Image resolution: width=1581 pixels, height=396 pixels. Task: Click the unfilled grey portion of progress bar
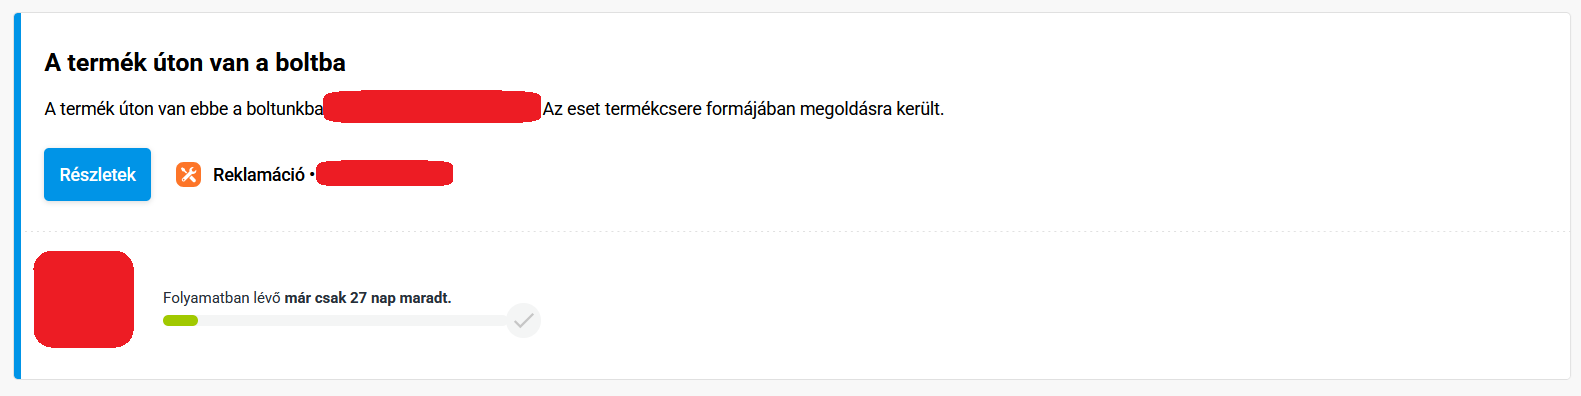353,321
